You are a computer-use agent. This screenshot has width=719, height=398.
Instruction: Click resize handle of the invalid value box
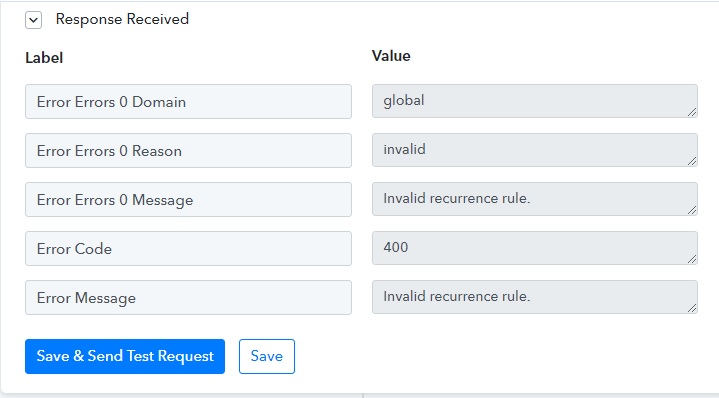[692, 161]
